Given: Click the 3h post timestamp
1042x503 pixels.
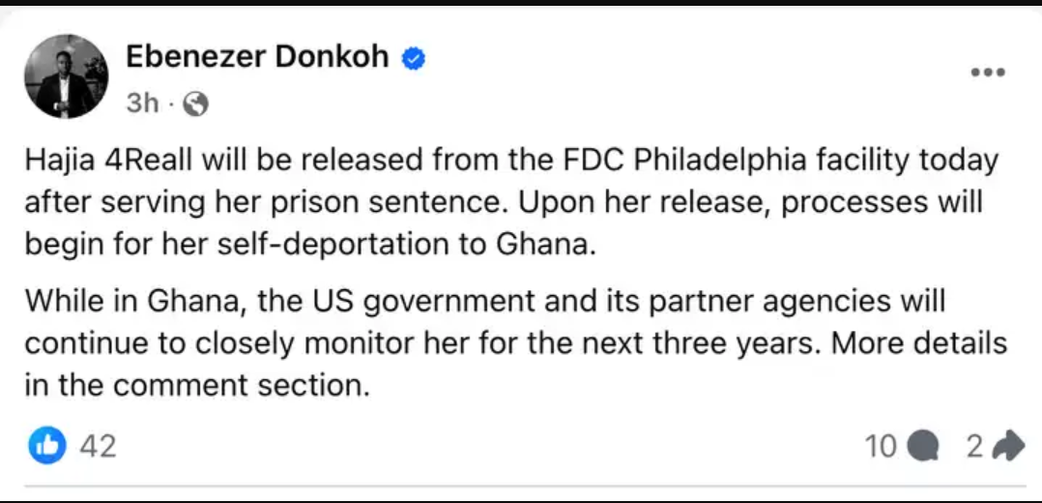Looking at the screenshot, I should (x=142, y=104).
